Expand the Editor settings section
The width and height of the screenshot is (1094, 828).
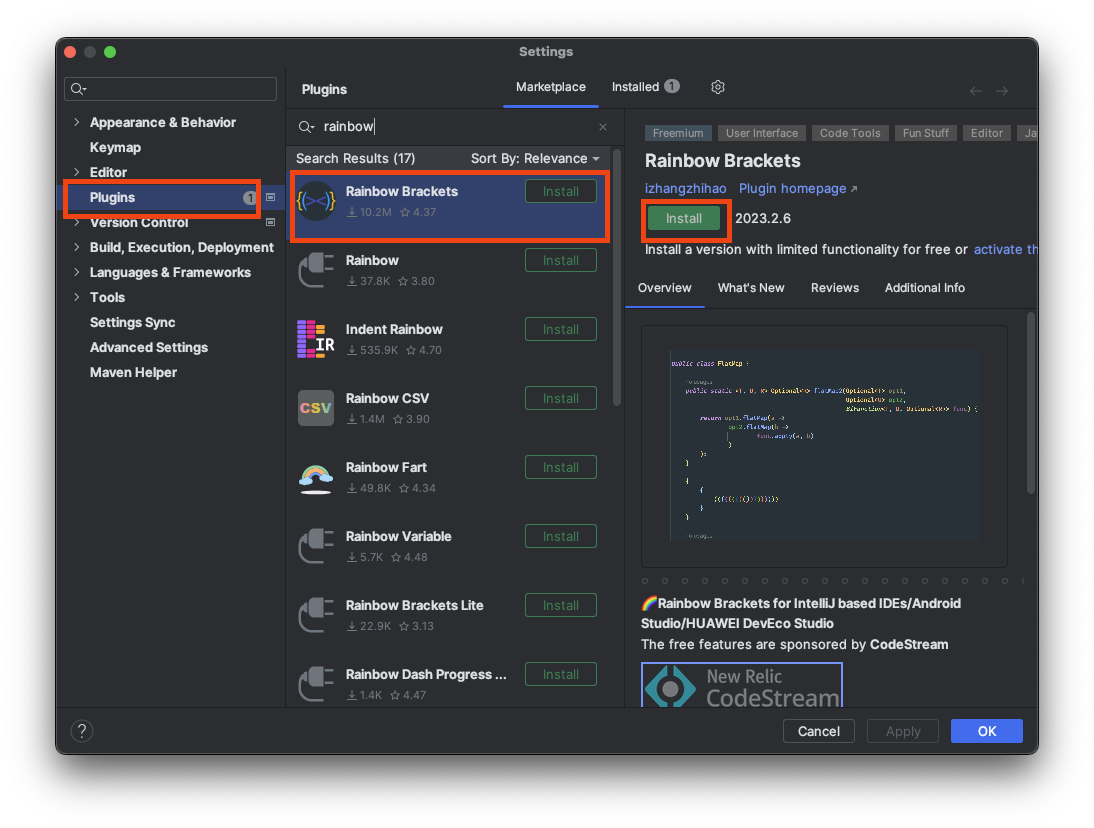(x=77, y=172)
